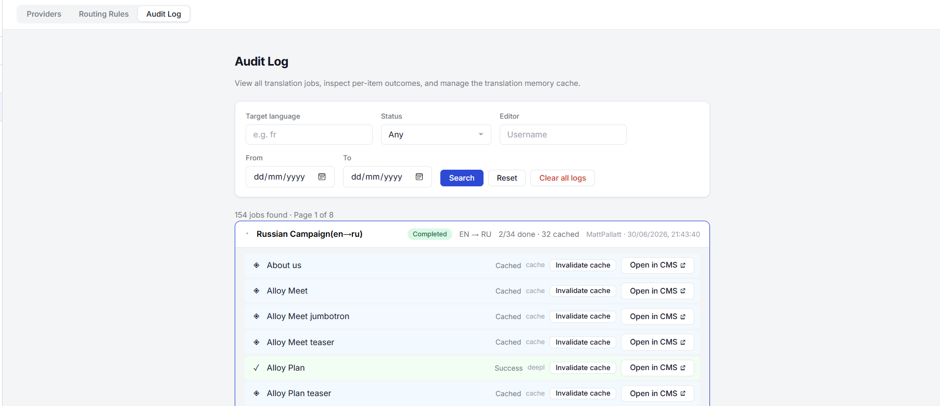Click the Audit Log page heading
Viewport: 940px width, 406px height.
click(x=261, y=61)
